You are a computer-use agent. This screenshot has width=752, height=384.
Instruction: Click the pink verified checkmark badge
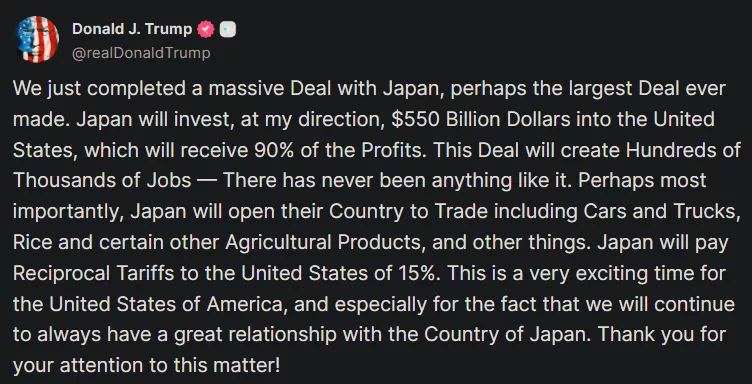coord(206,30)
